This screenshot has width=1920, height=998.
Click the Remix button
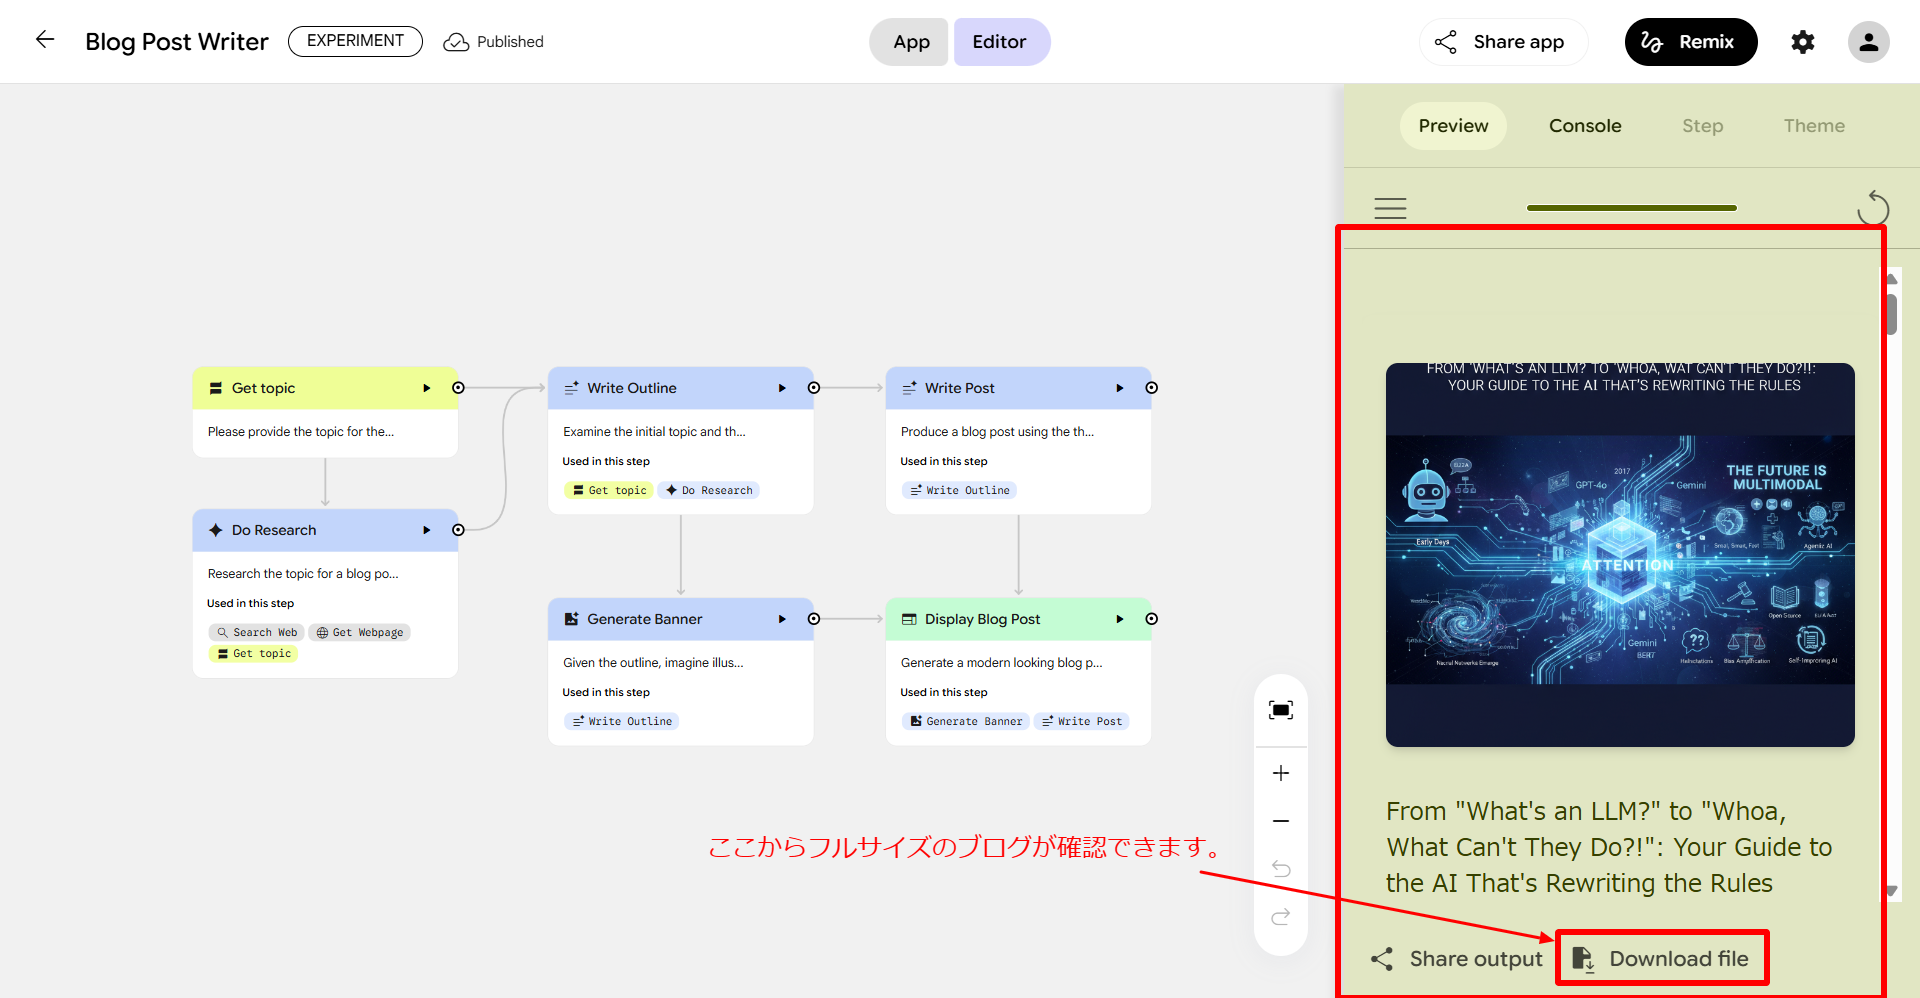tap(1690, 42)
